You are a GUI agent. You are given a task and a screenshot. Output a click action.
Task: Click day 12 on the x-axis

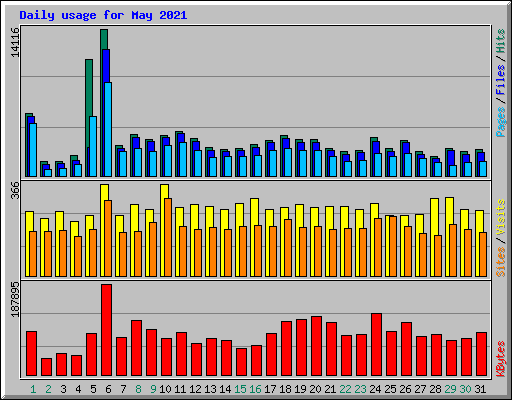pyautogui.click(x=195, y=389)
